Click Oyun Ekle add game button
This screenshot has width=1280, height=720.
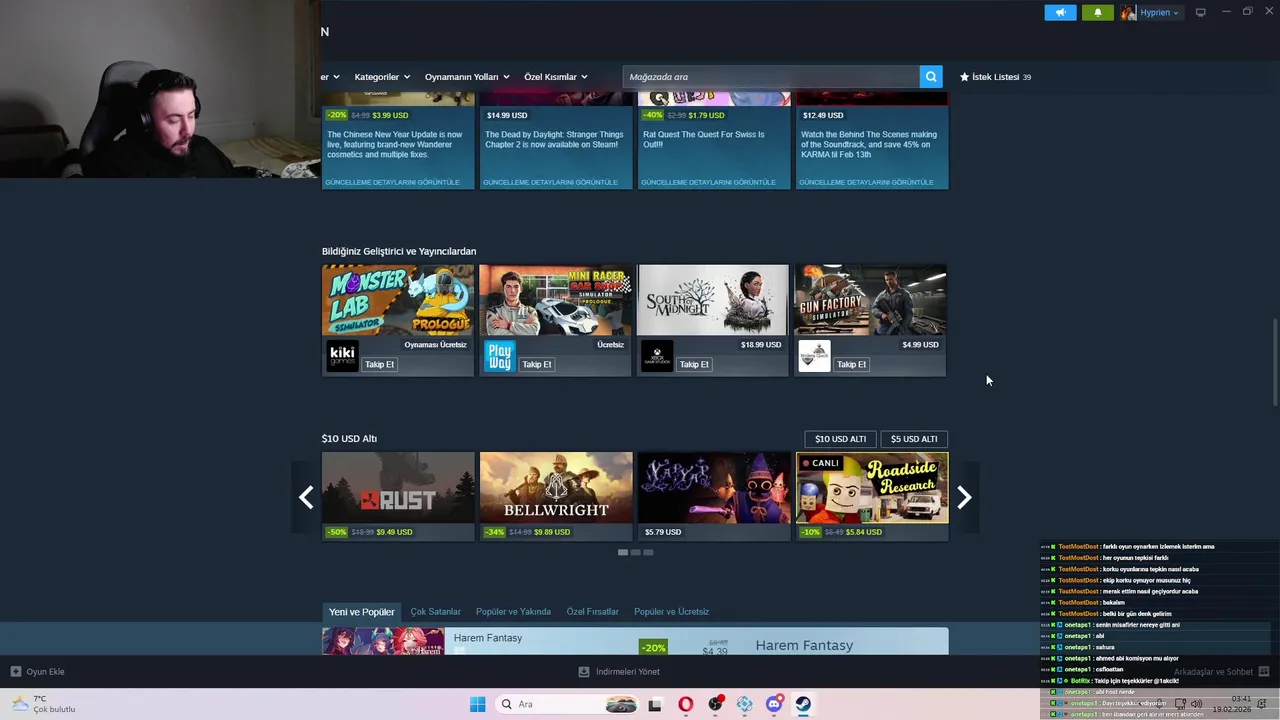(37, 672)
